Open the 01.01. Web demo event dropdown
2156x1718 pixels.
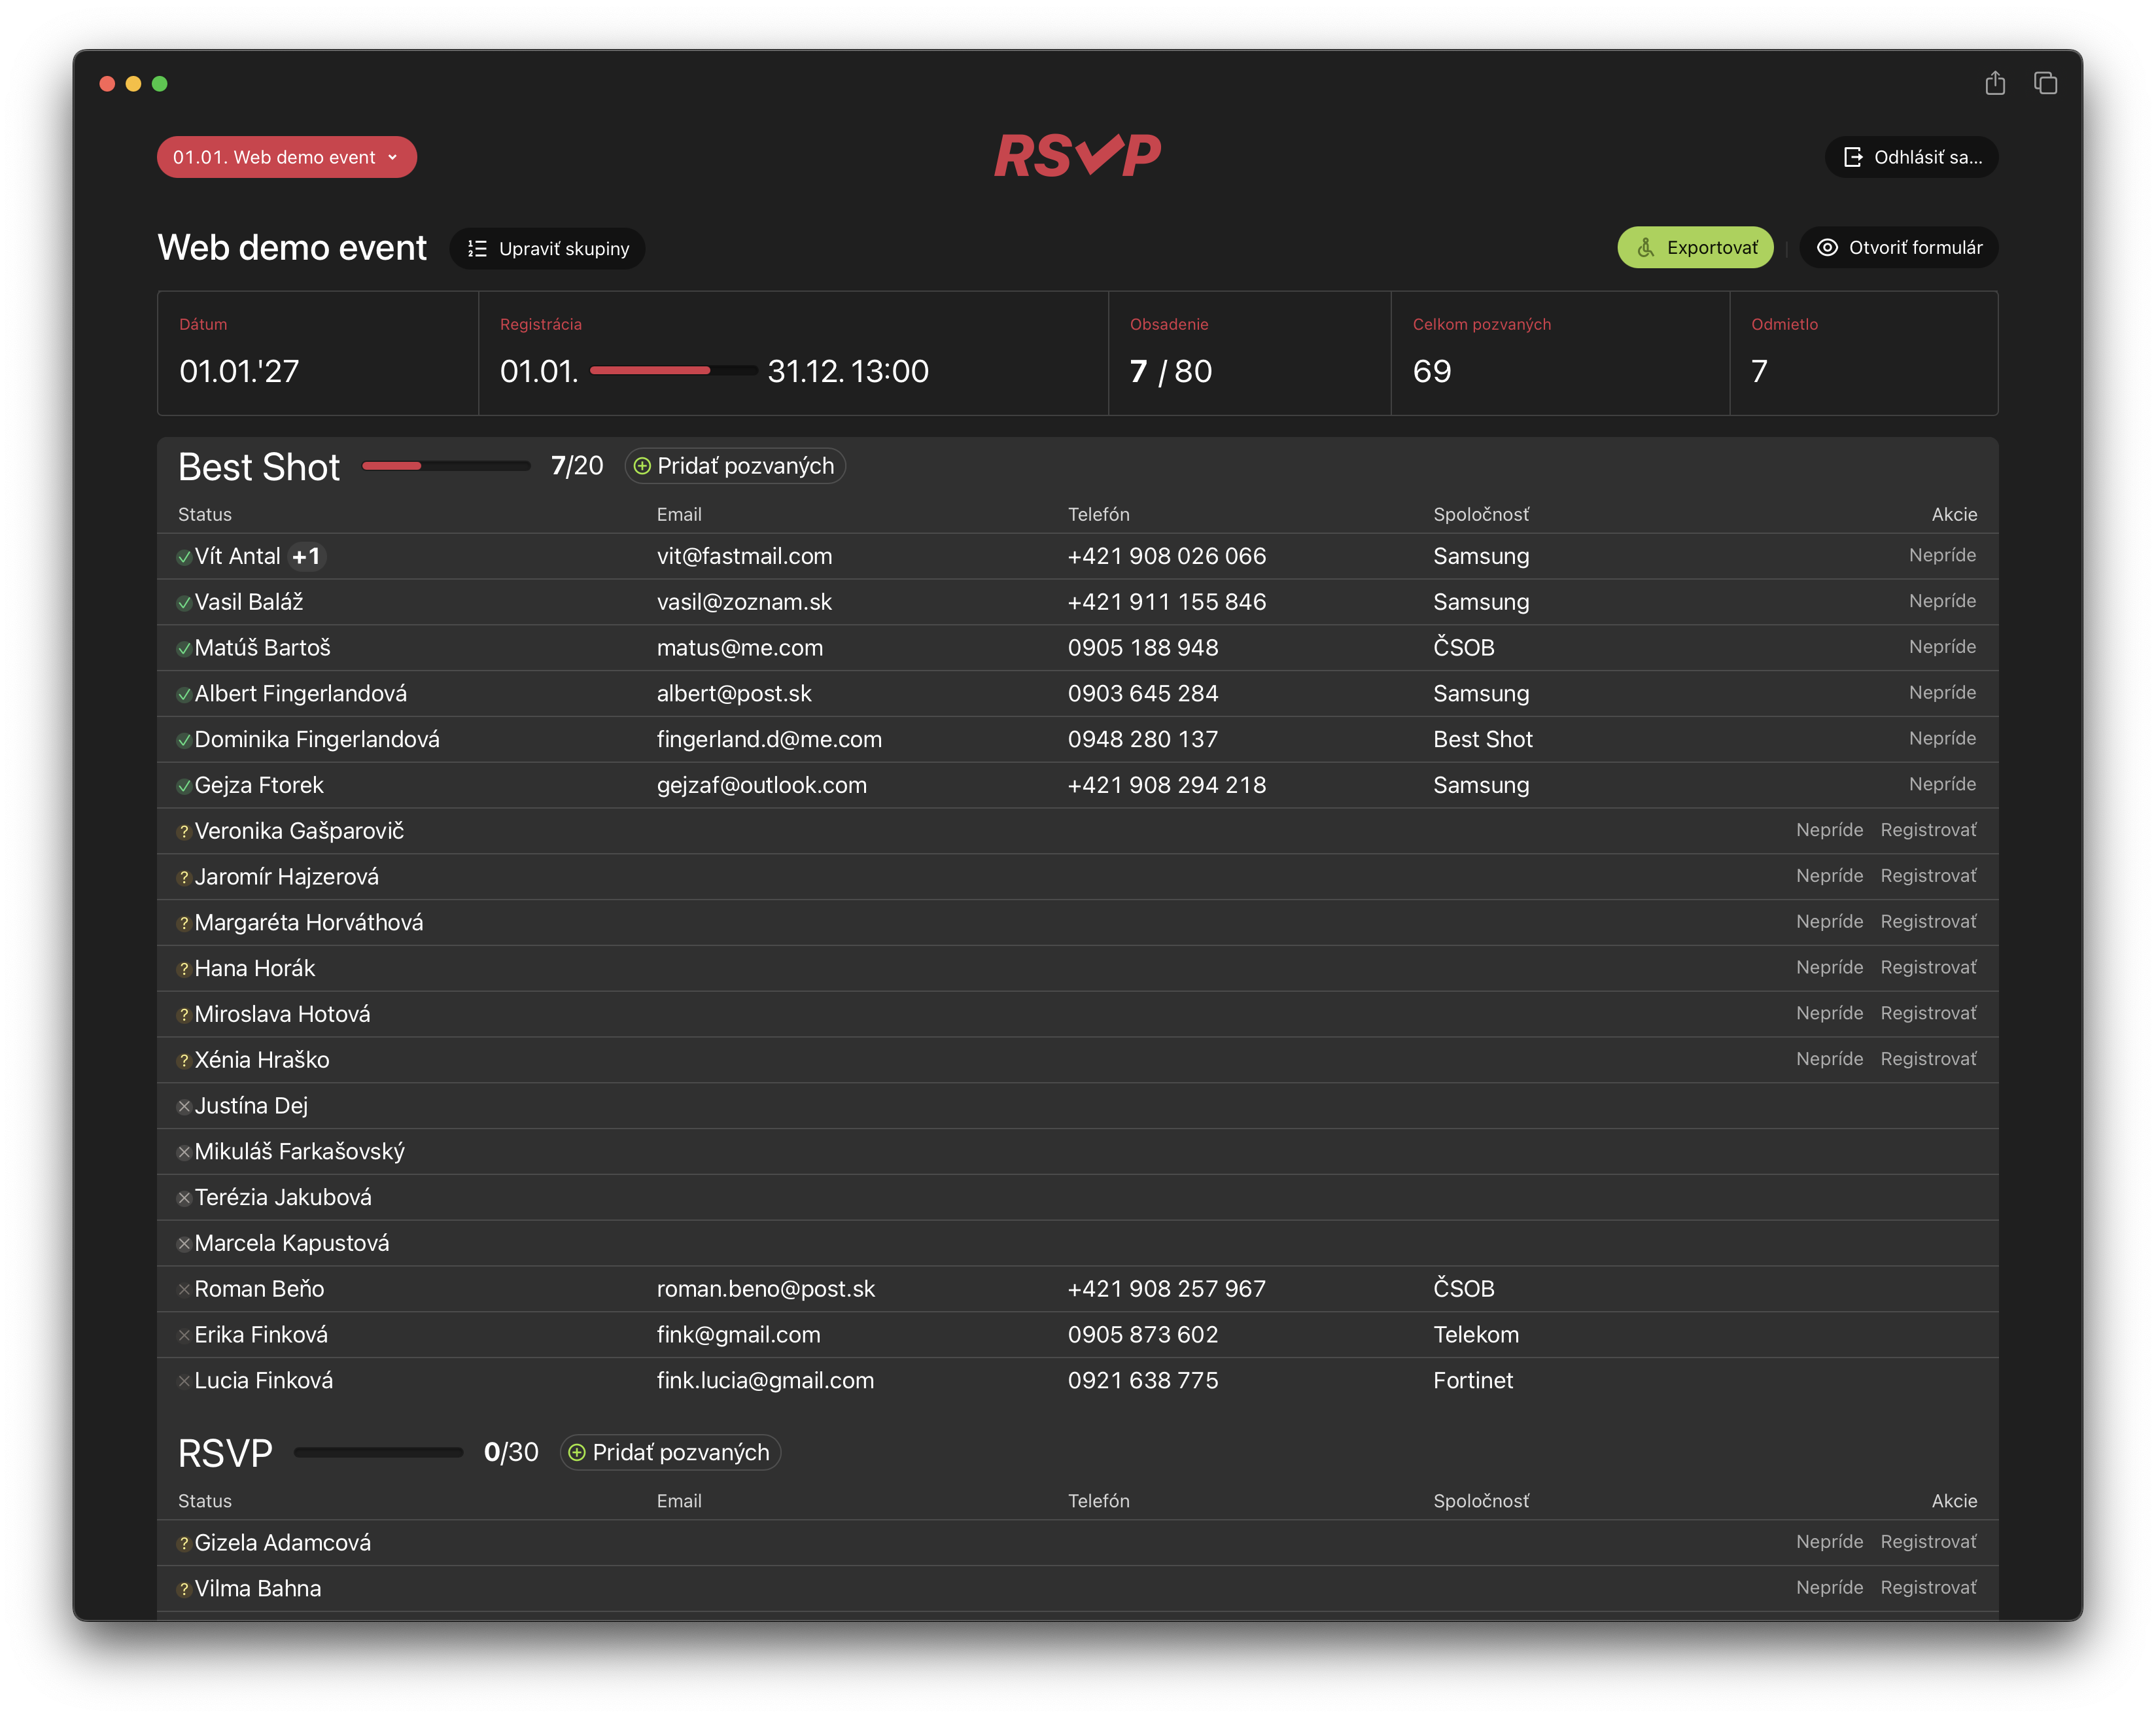[286, 157]
